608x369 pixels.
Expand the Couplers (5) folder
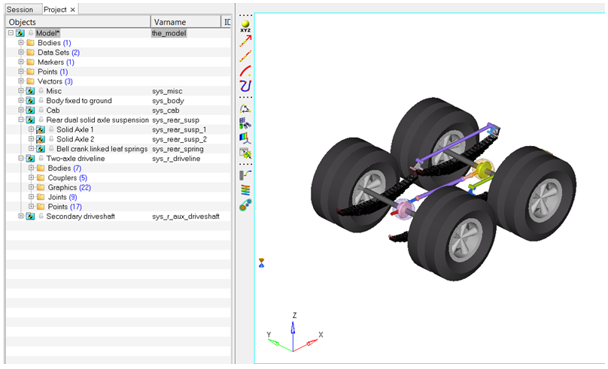pyautogui.click(x=31, y=178)
